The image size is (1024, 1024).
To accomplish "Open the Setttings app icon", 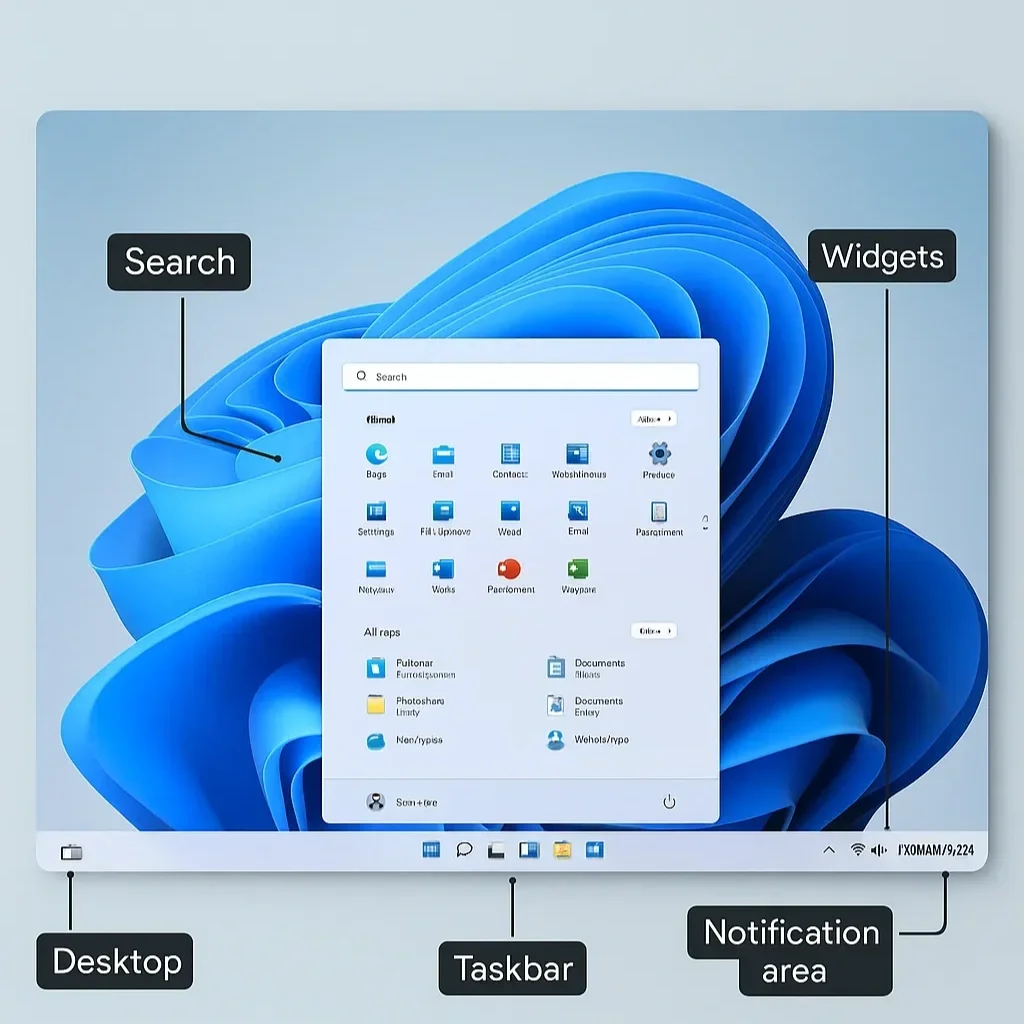I will pyautogui.click(x=376, y=511).
